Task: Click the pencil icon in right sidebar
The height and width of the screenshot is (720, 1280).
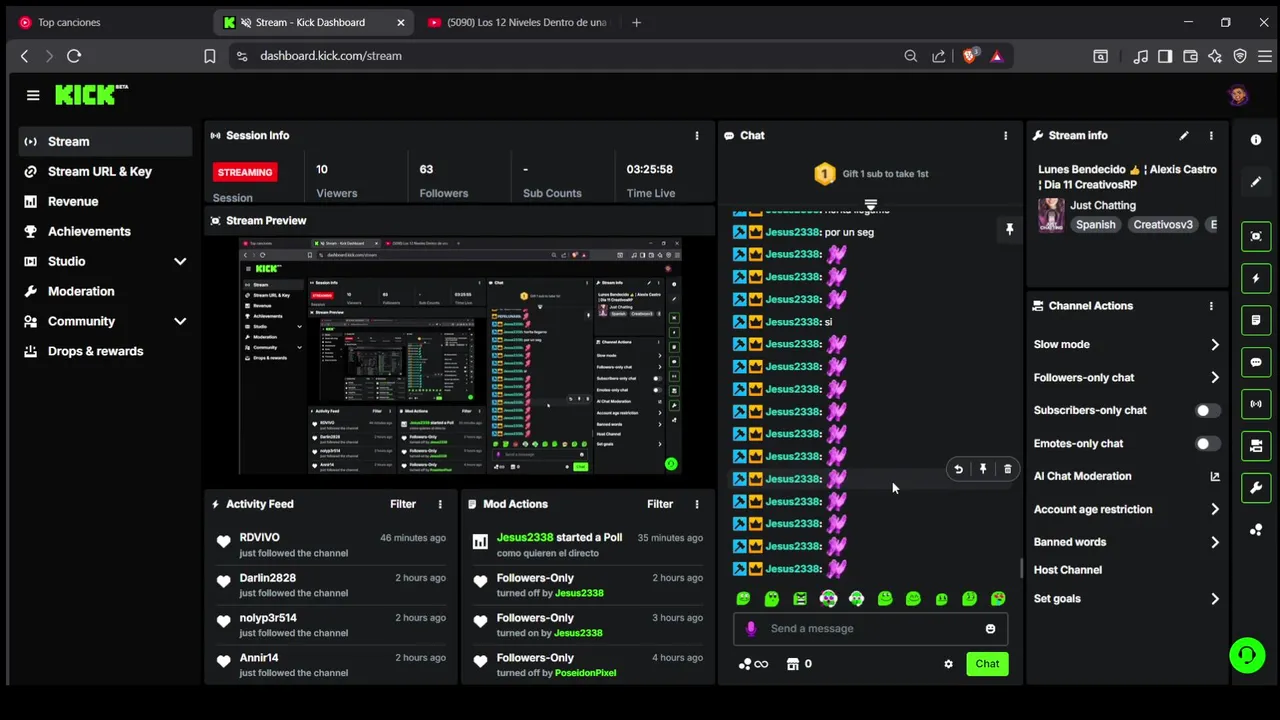Action: coord(1256,182)
